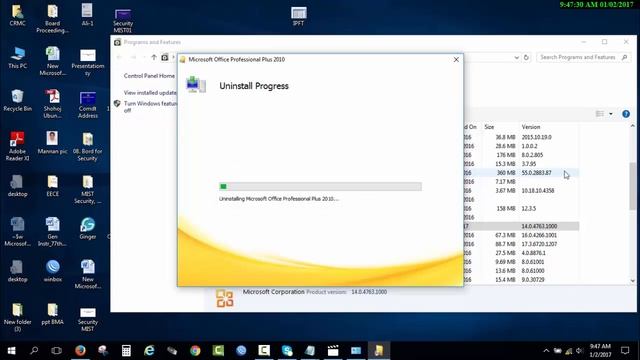Image resolution: width=640 pixels, height=360 pixels.
Task: Go up one level in Programs and Features
Action: click(x=153, y=58)
